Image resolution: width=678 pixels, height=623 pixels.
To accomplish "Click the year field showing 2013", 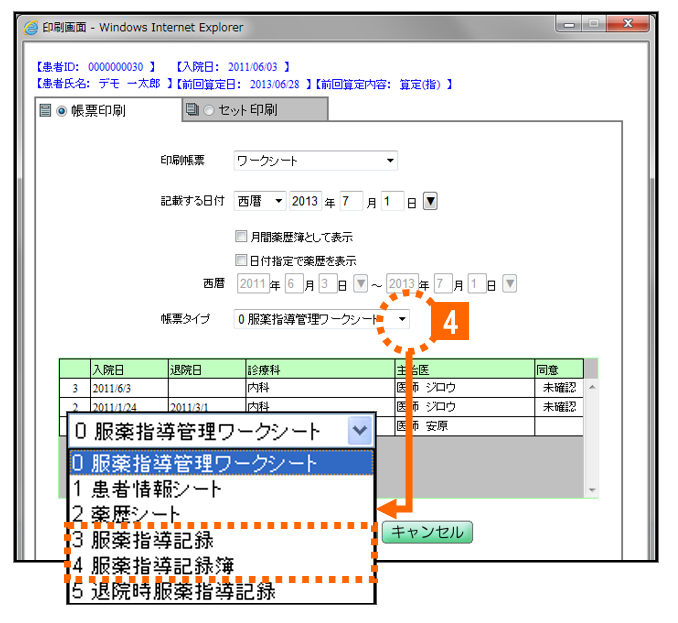I will [x=305, y=201].
